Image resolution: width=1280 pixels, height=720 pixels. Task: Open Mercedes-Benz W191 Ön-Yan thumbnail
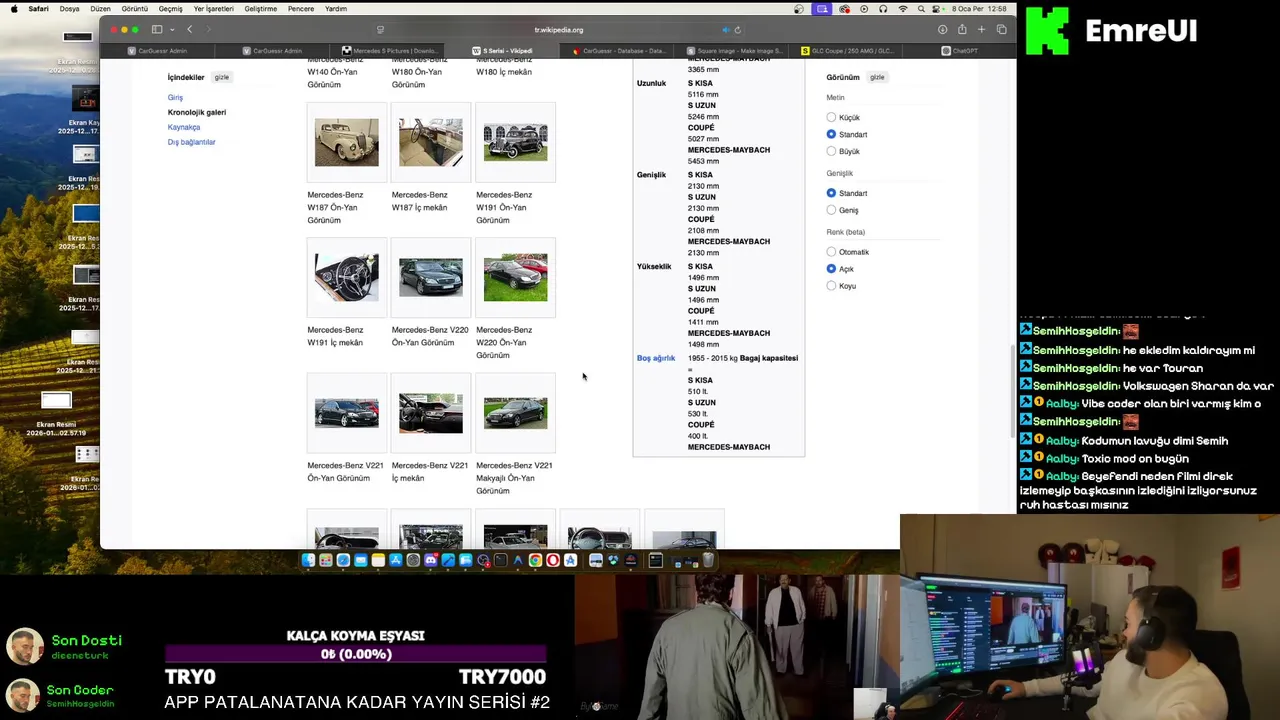coord(515,142)
